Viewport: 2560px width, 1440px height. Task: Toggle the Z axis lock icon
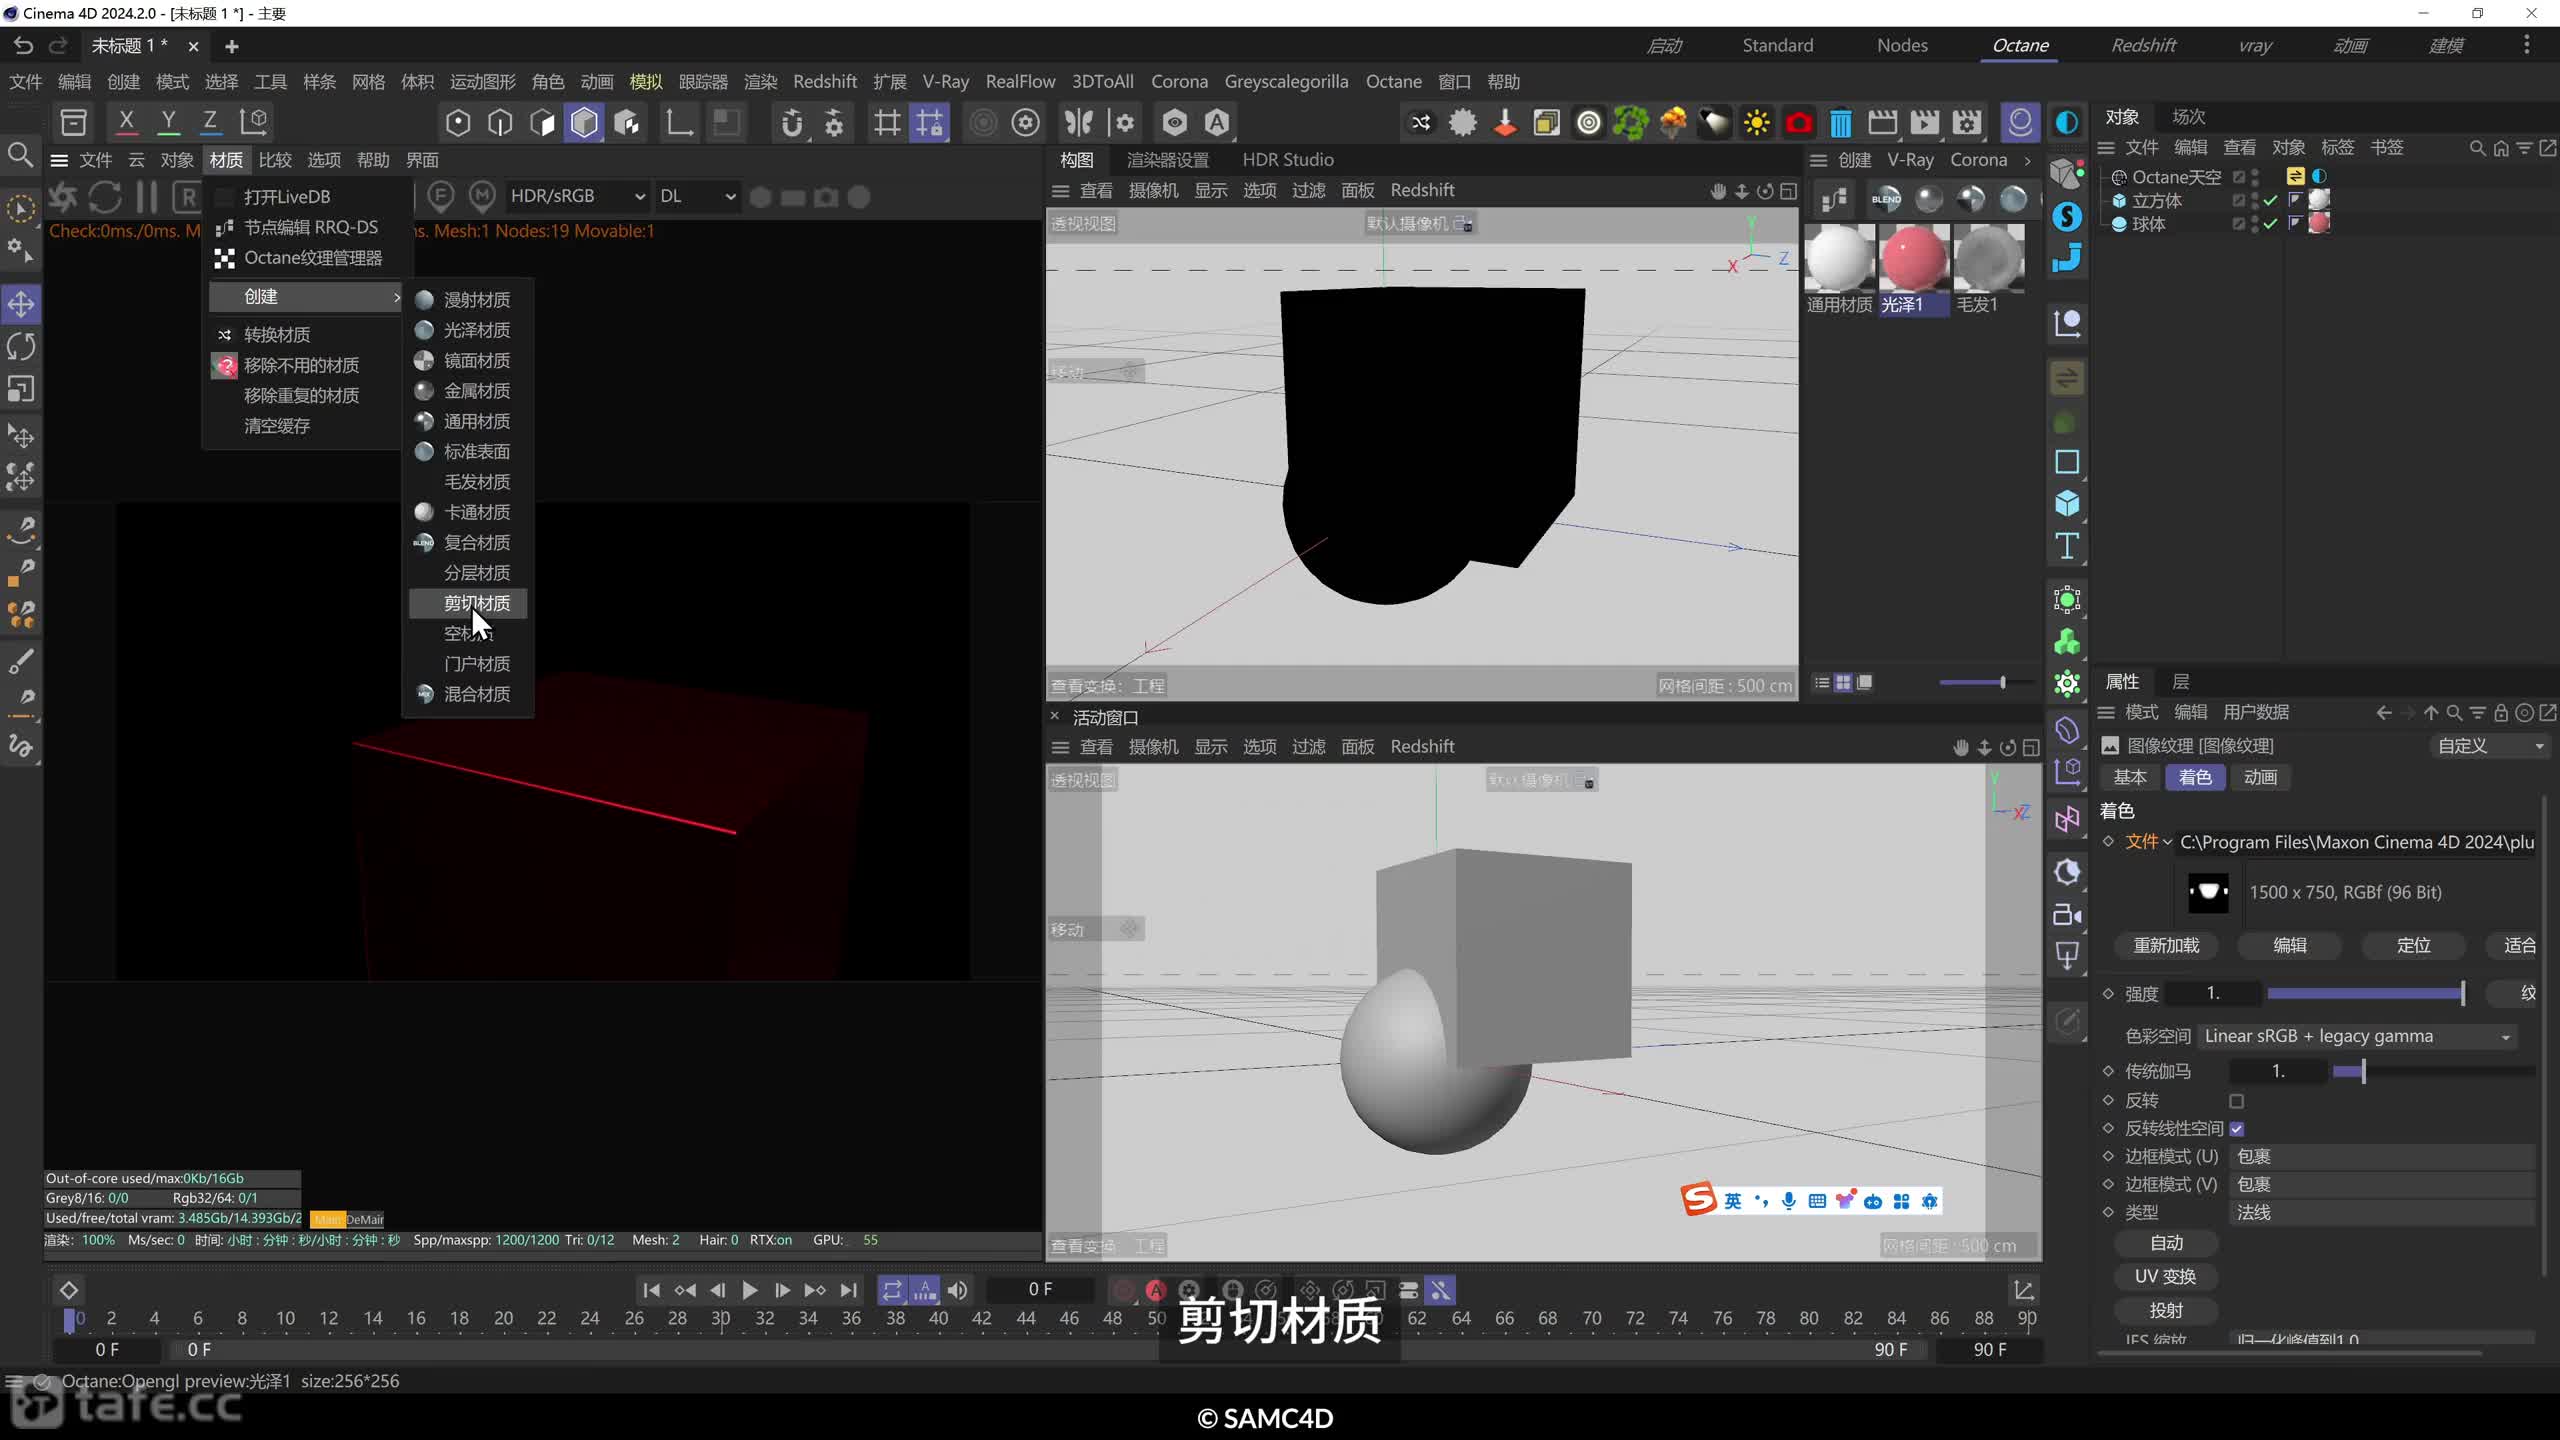coord(210,122)
